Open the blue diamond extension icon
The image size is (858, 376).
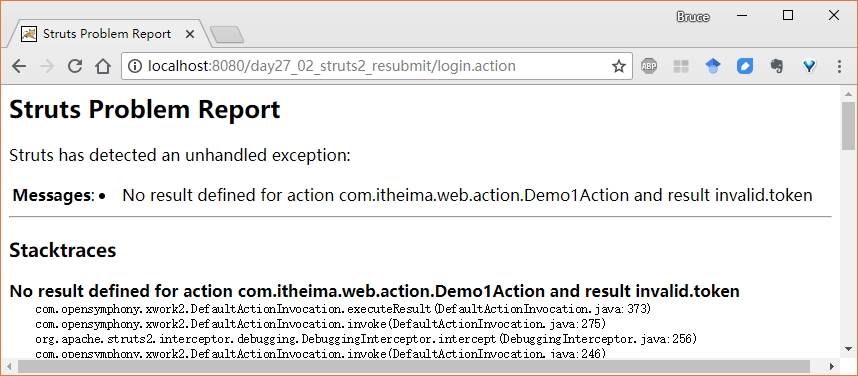pyautogui.click(x=809, y=66)
